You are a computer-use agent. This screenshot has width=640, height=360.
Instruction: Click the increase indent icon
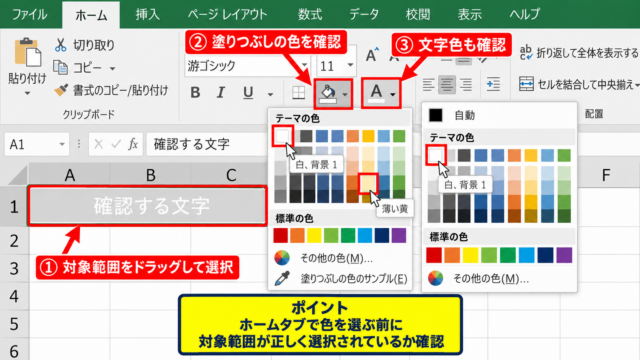[493, 84]
